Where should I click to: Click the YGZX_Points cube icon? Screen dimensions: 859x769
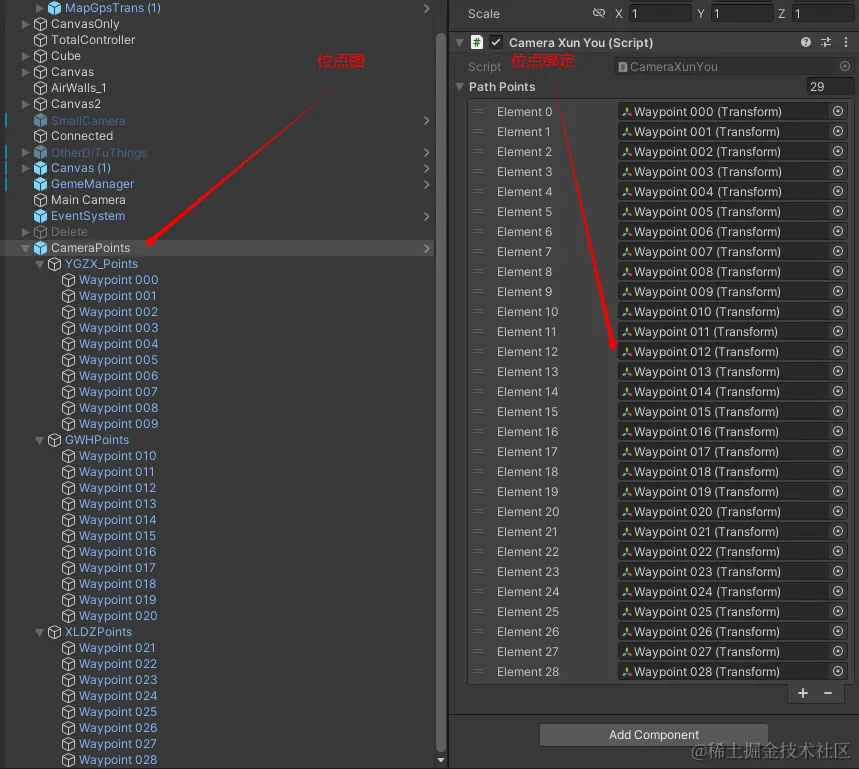[54, 264]
